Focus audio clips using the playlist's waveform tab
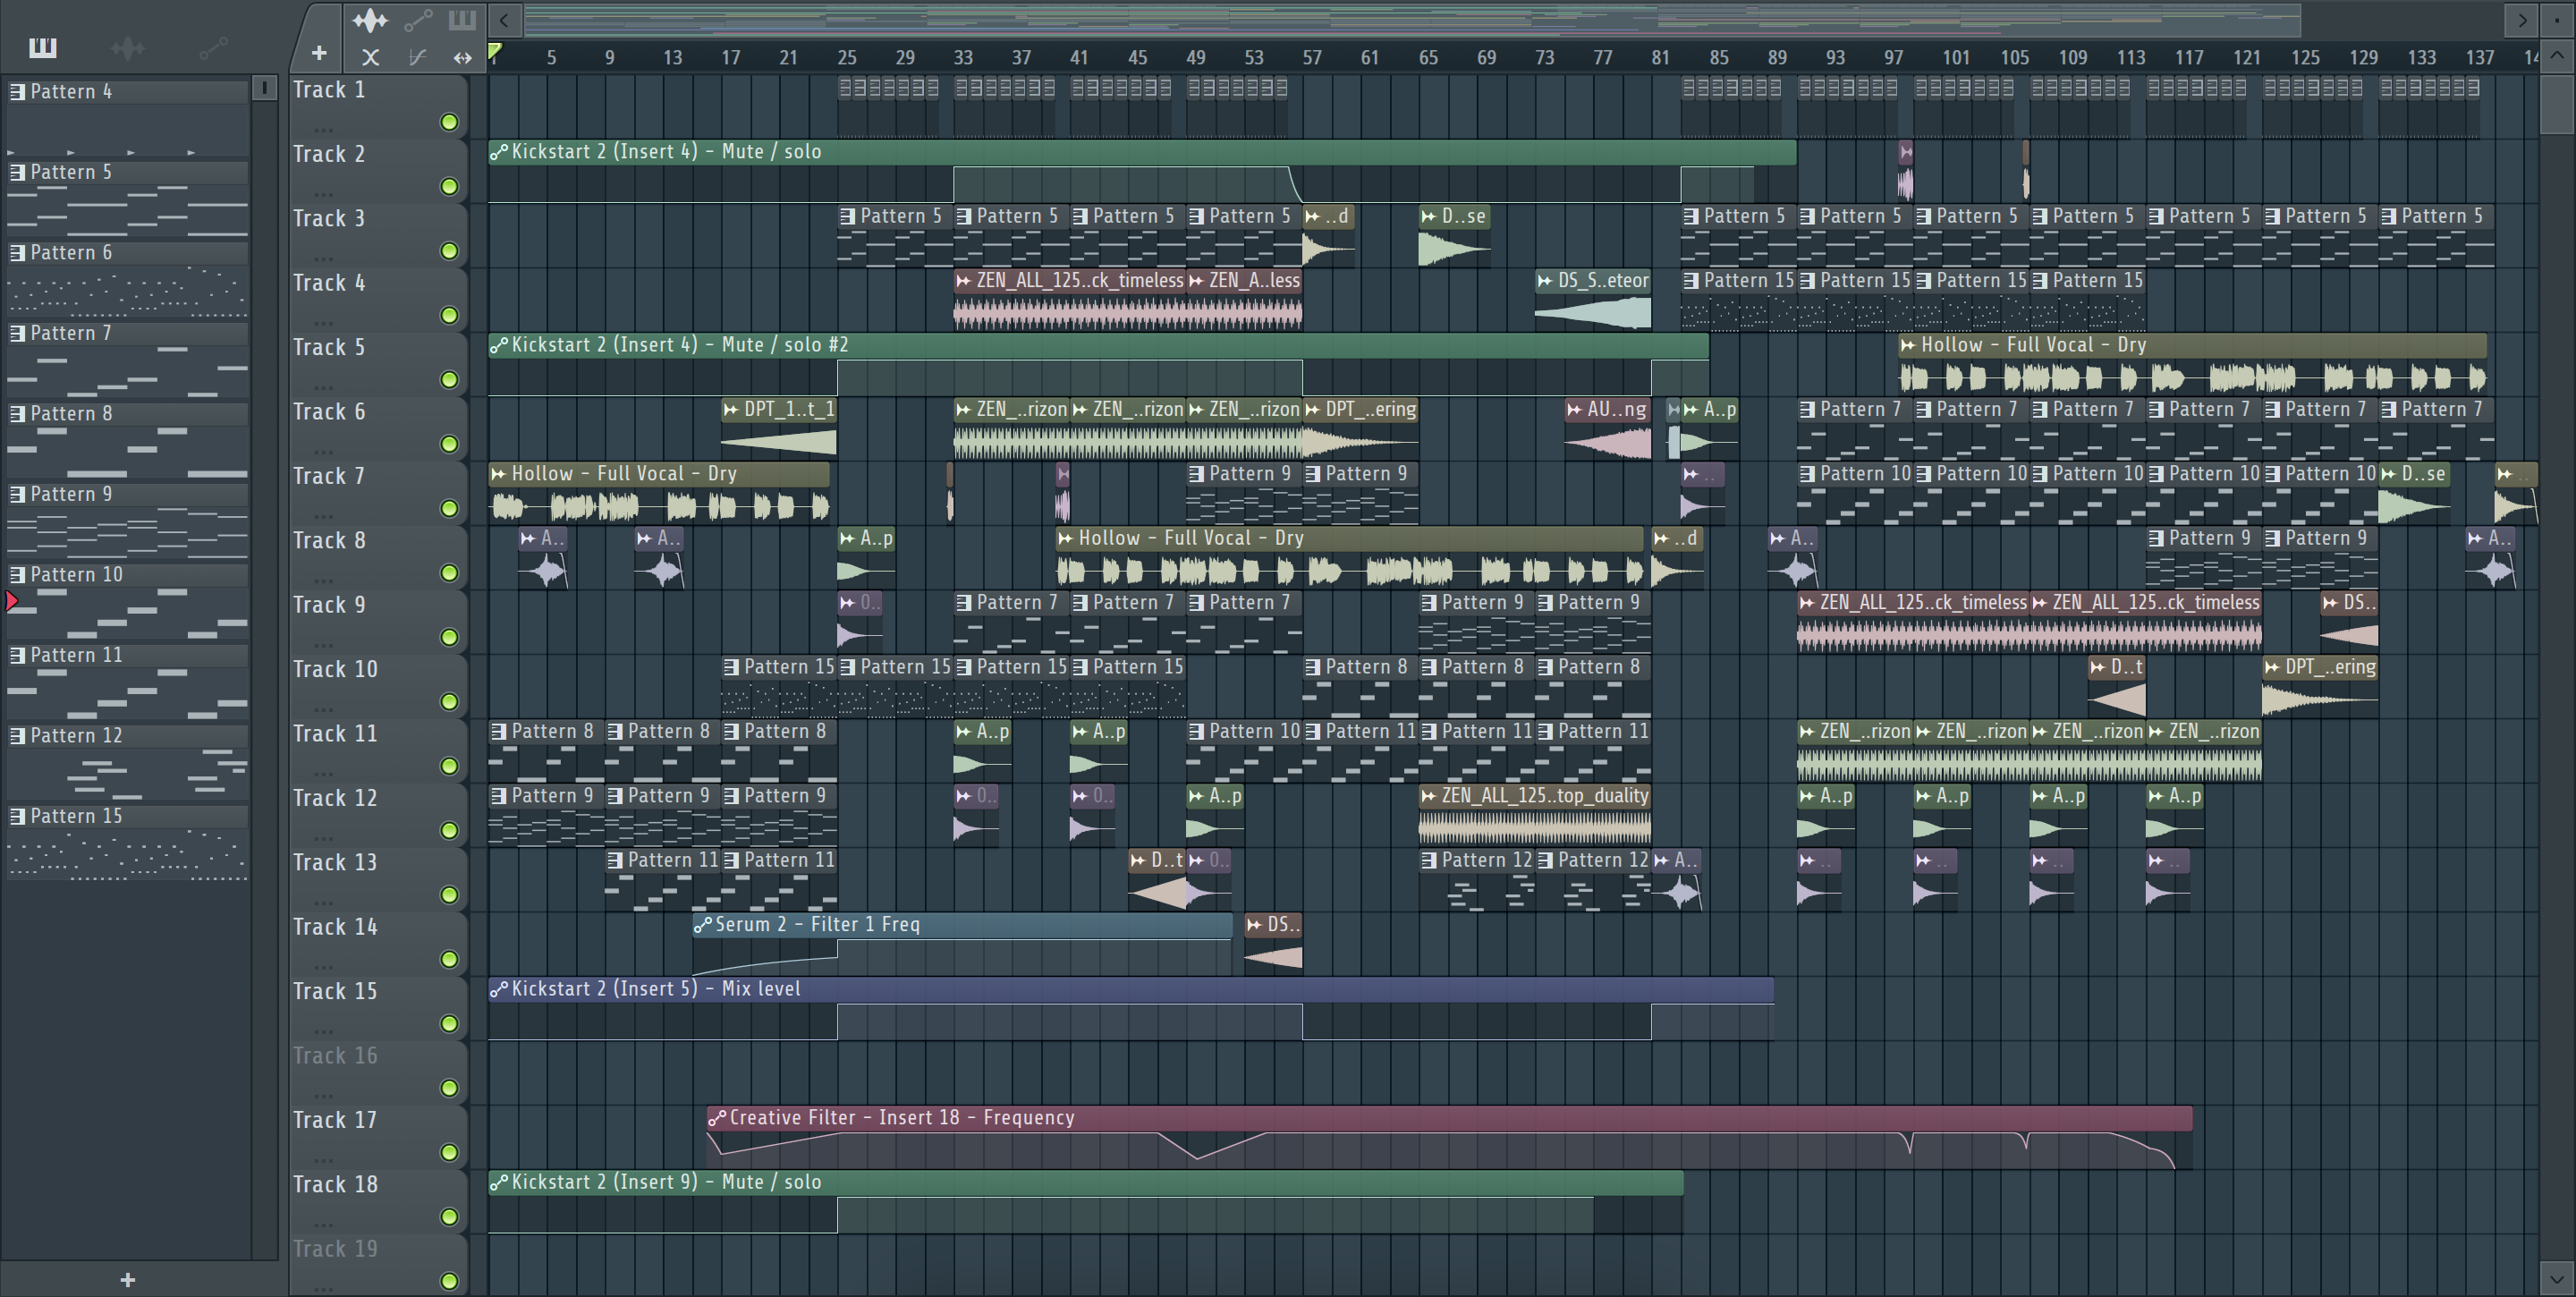 [x=370, y=20]
